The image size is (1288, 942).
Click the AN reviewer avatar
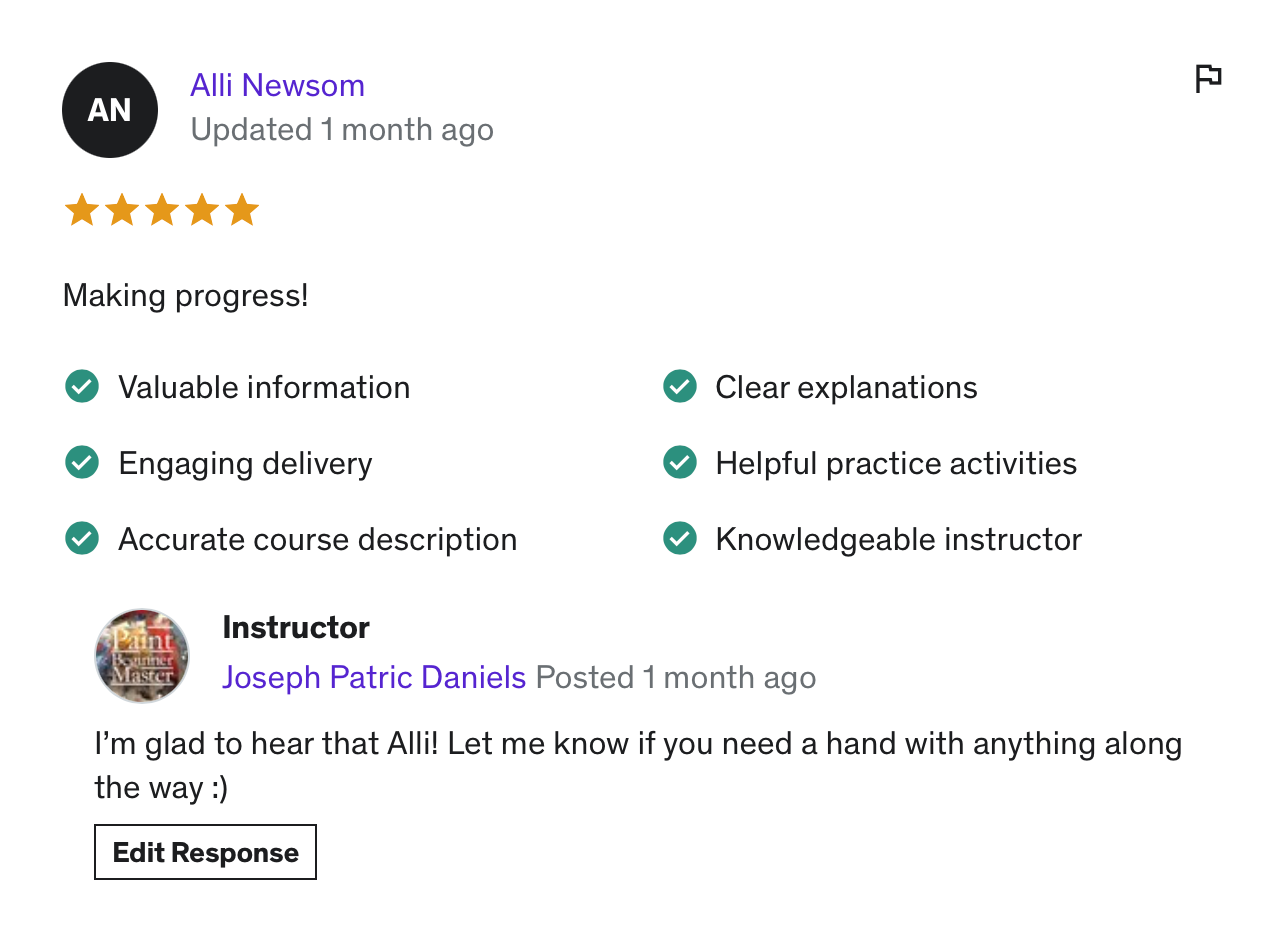coord(110,110)
